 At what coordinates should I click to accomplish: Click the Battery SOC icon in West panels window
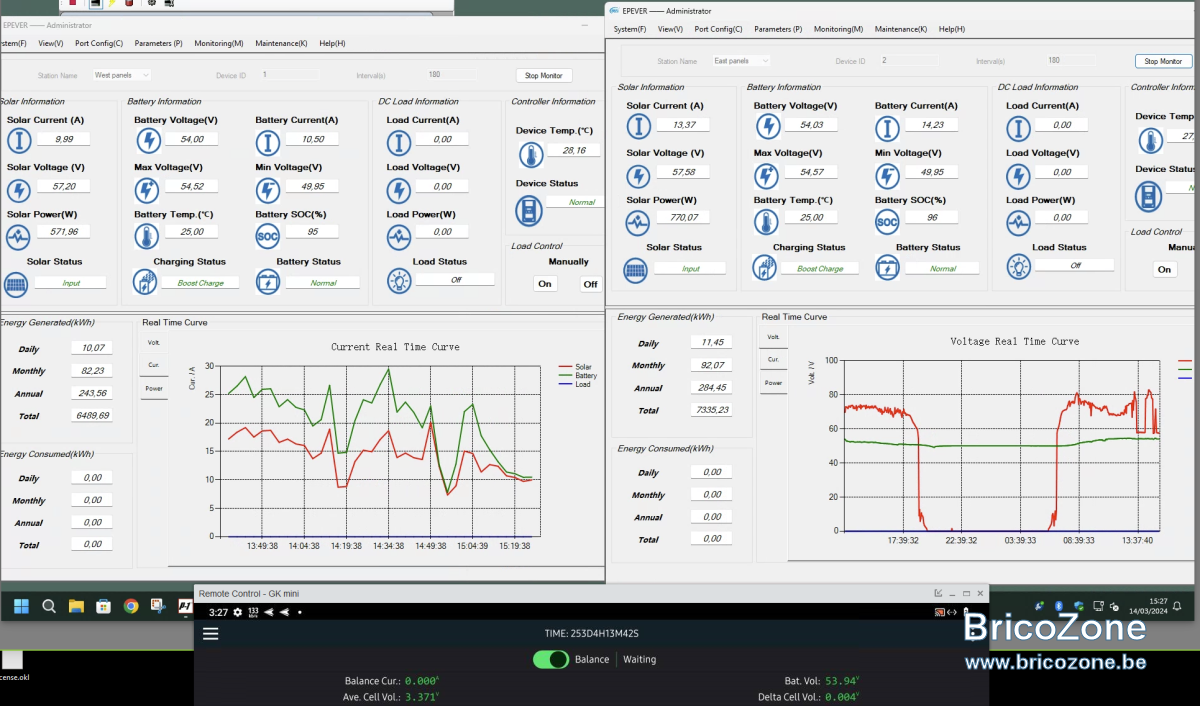pyautogui.click(x=268, y=236)
